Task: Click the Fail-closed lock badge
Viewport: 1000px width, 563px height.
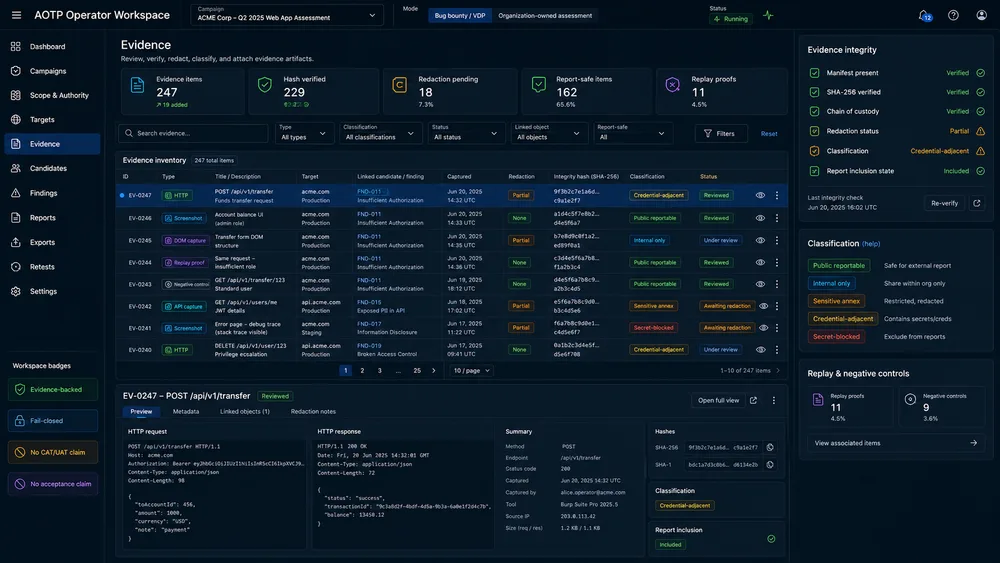Action: click(x=52, y=421)
